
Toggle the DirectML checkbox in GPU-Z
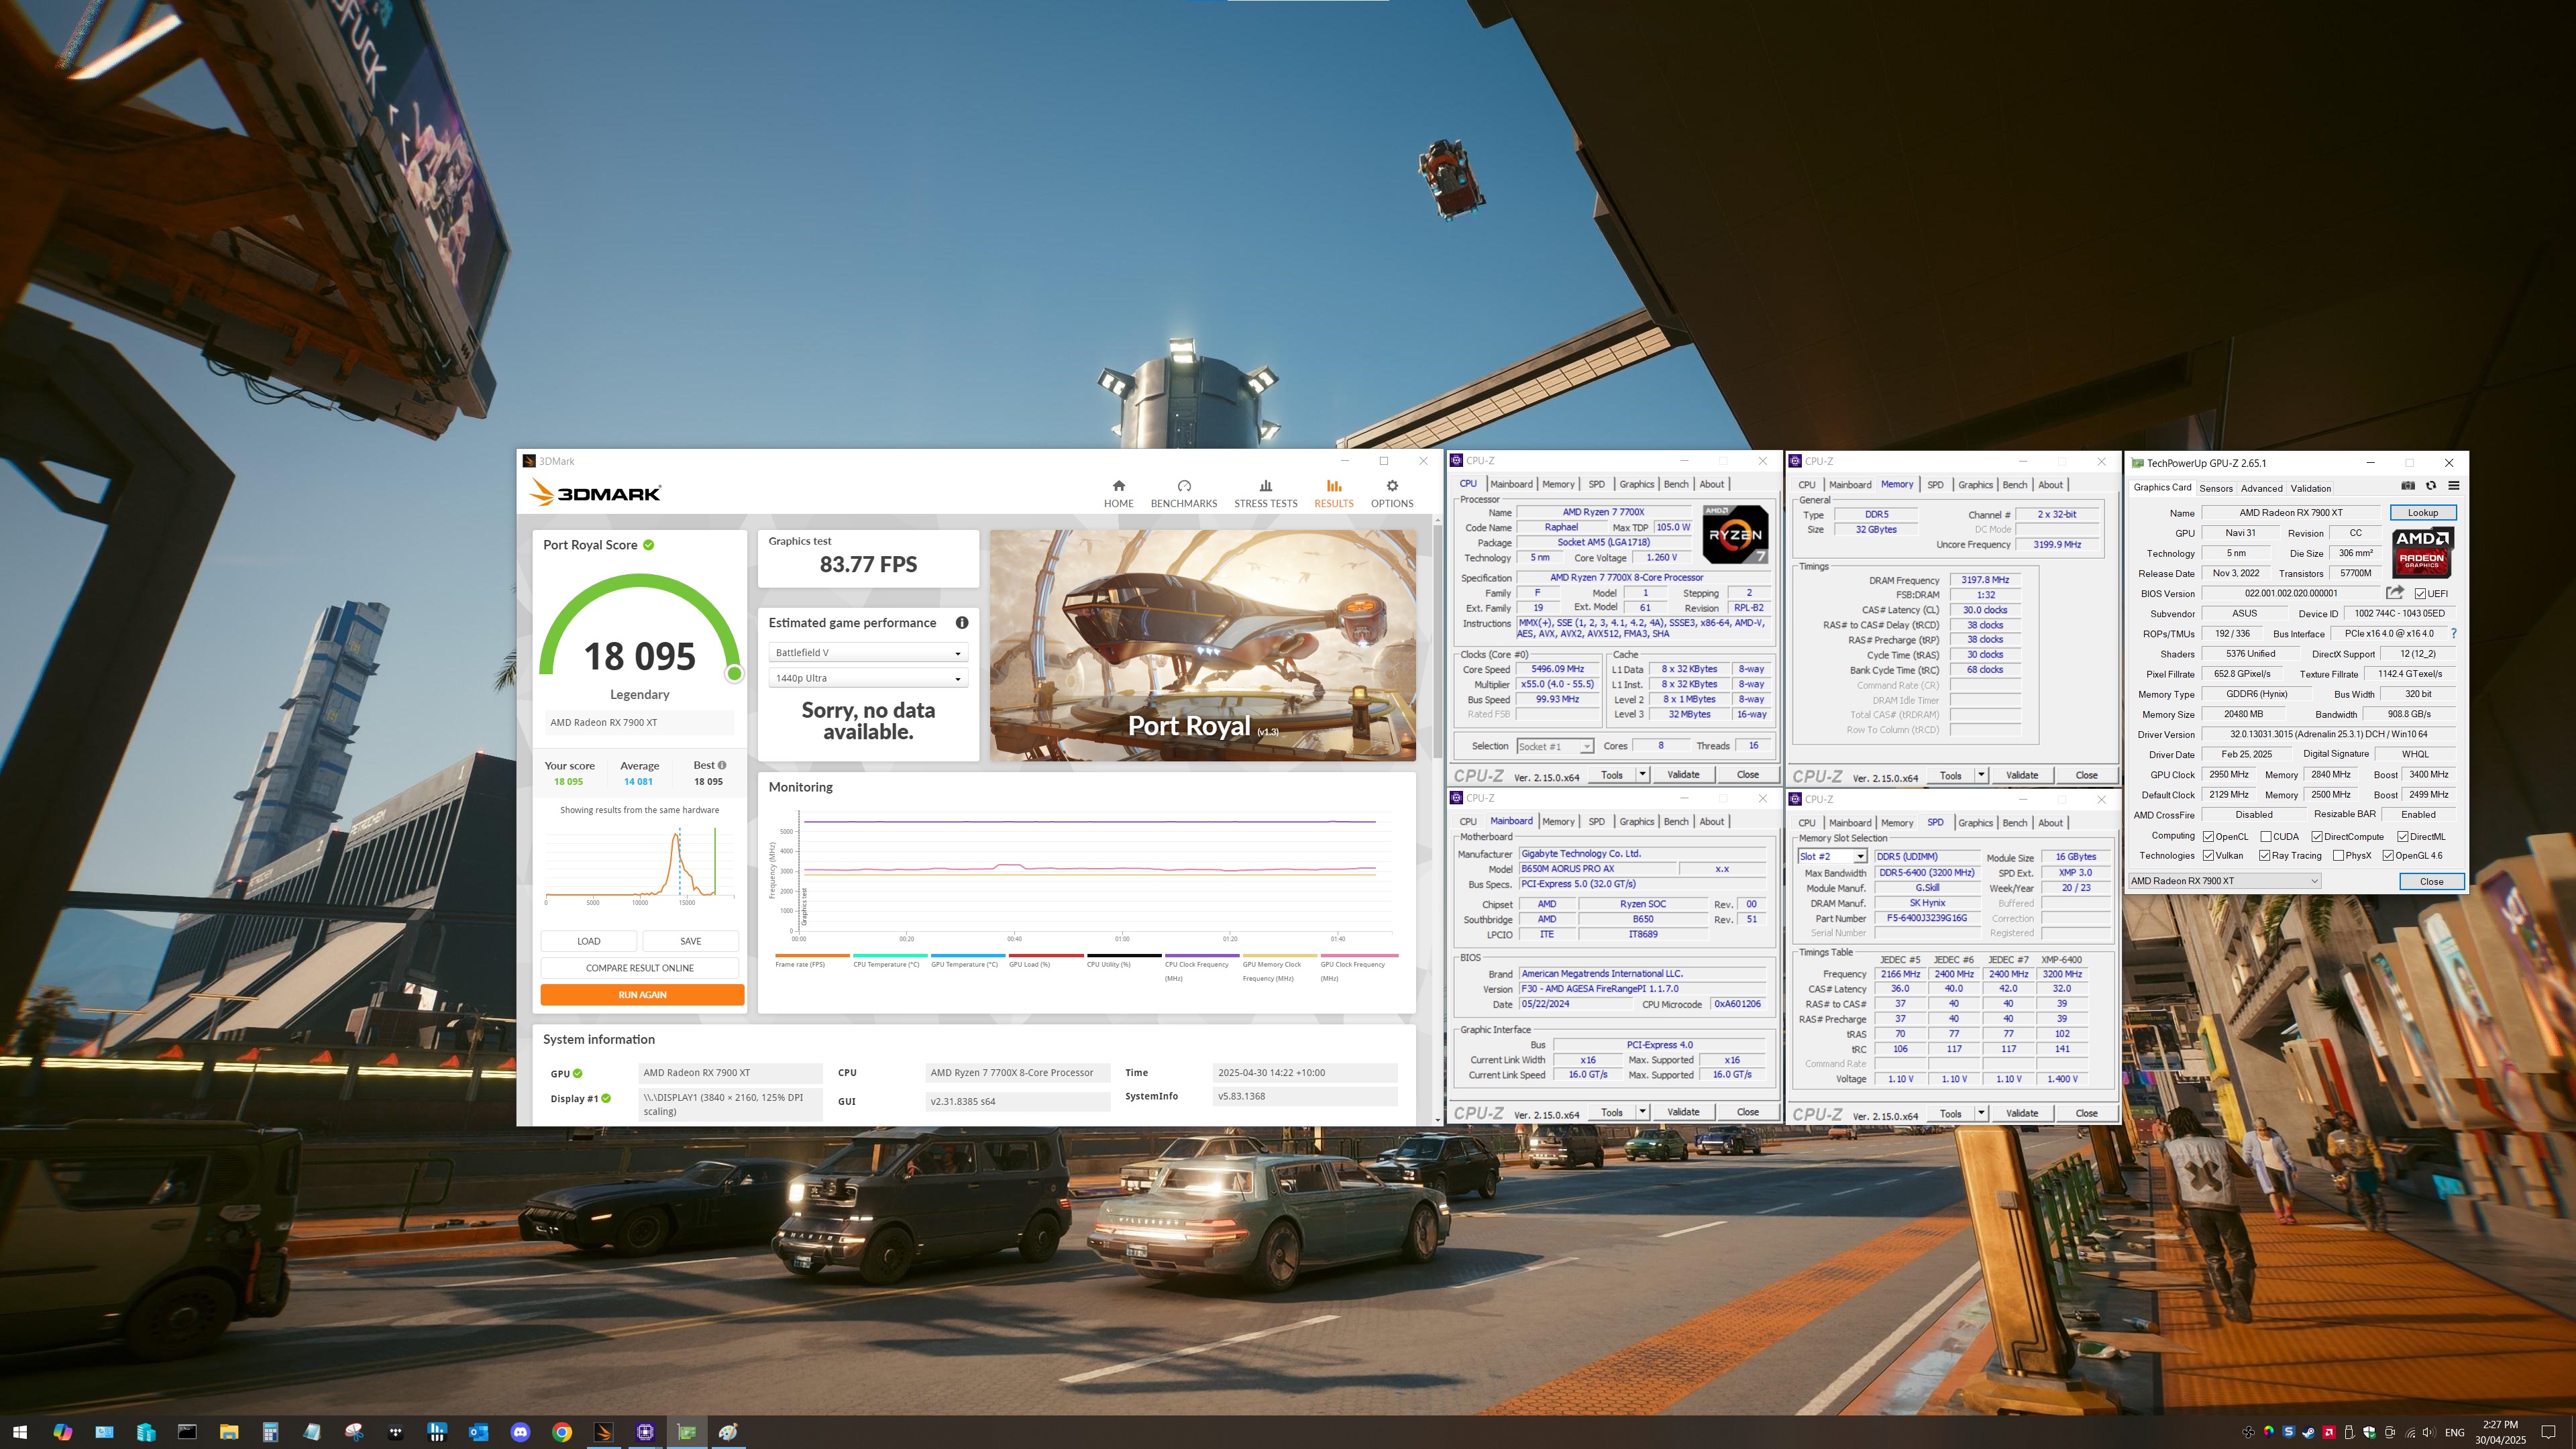coord(2402,837)
